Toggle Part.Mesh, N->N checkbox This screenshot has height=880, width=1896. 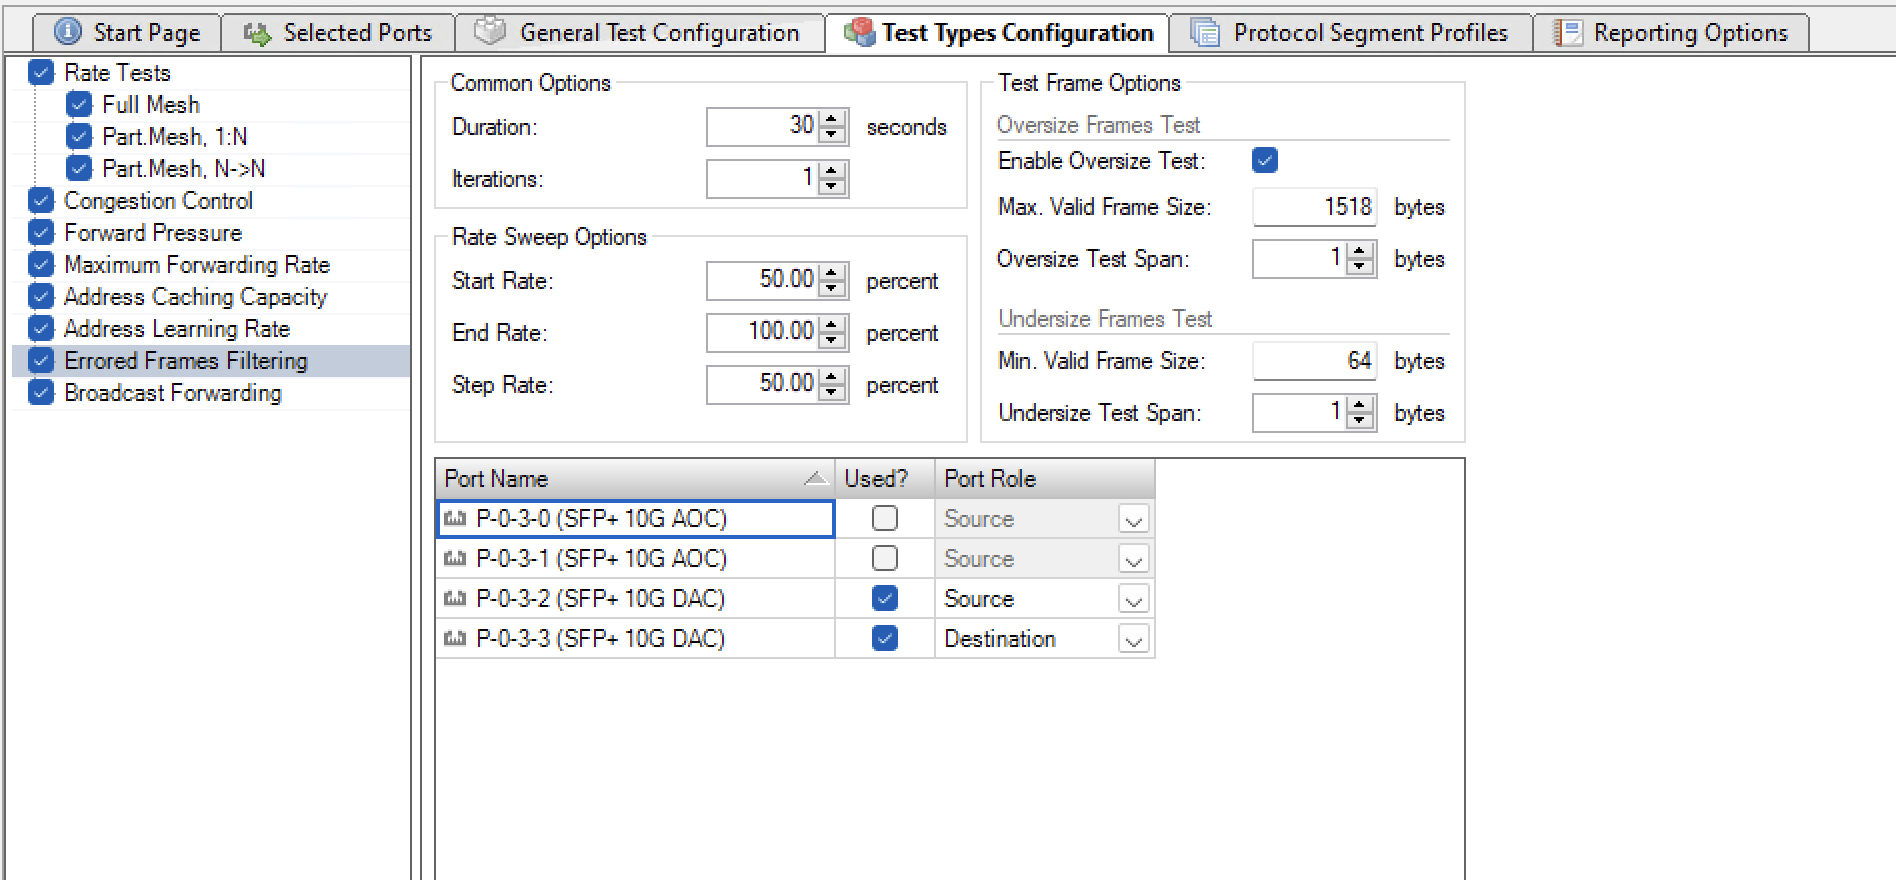[x=79, y=168]
